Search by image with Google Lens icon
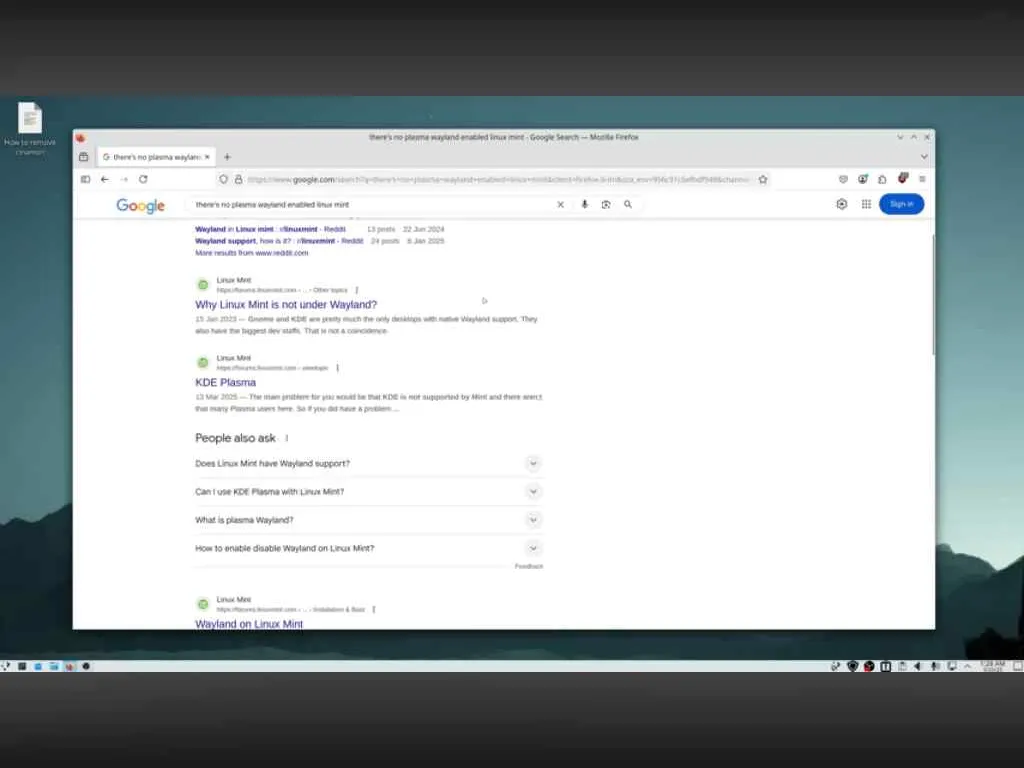1024x768 pixels. (x=606, y=204)
